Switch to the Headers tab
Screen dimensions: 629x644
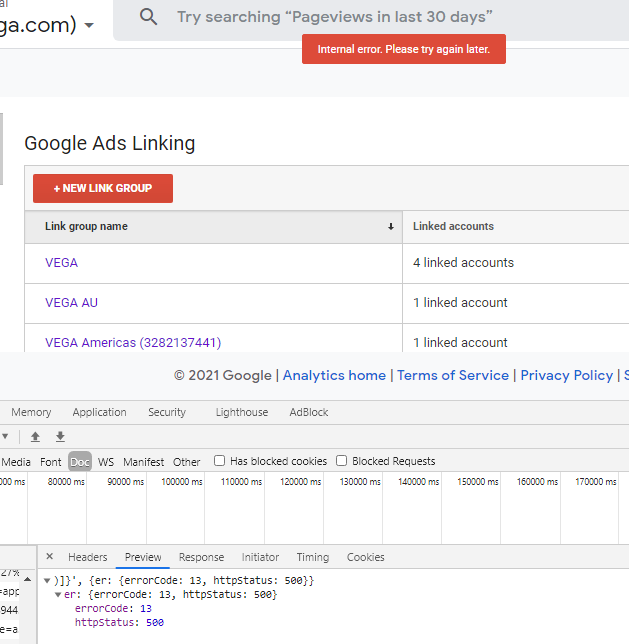pos(88,557)
